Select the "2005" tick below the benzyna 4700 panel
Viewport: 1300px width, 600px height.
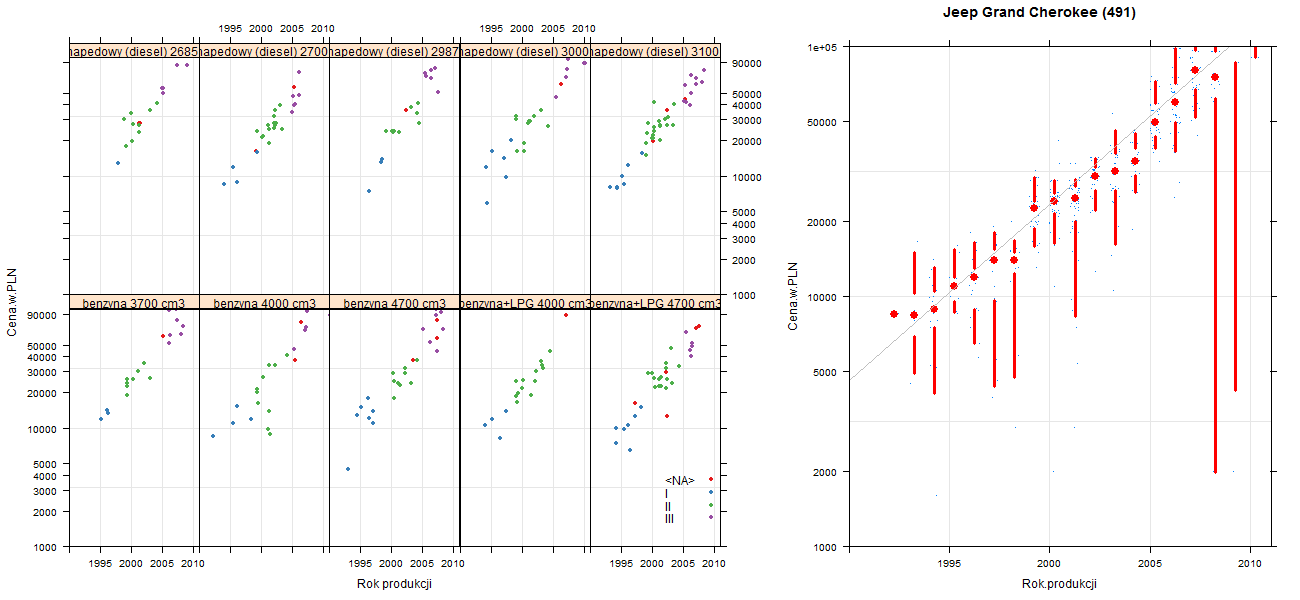(x=423, y=565)
